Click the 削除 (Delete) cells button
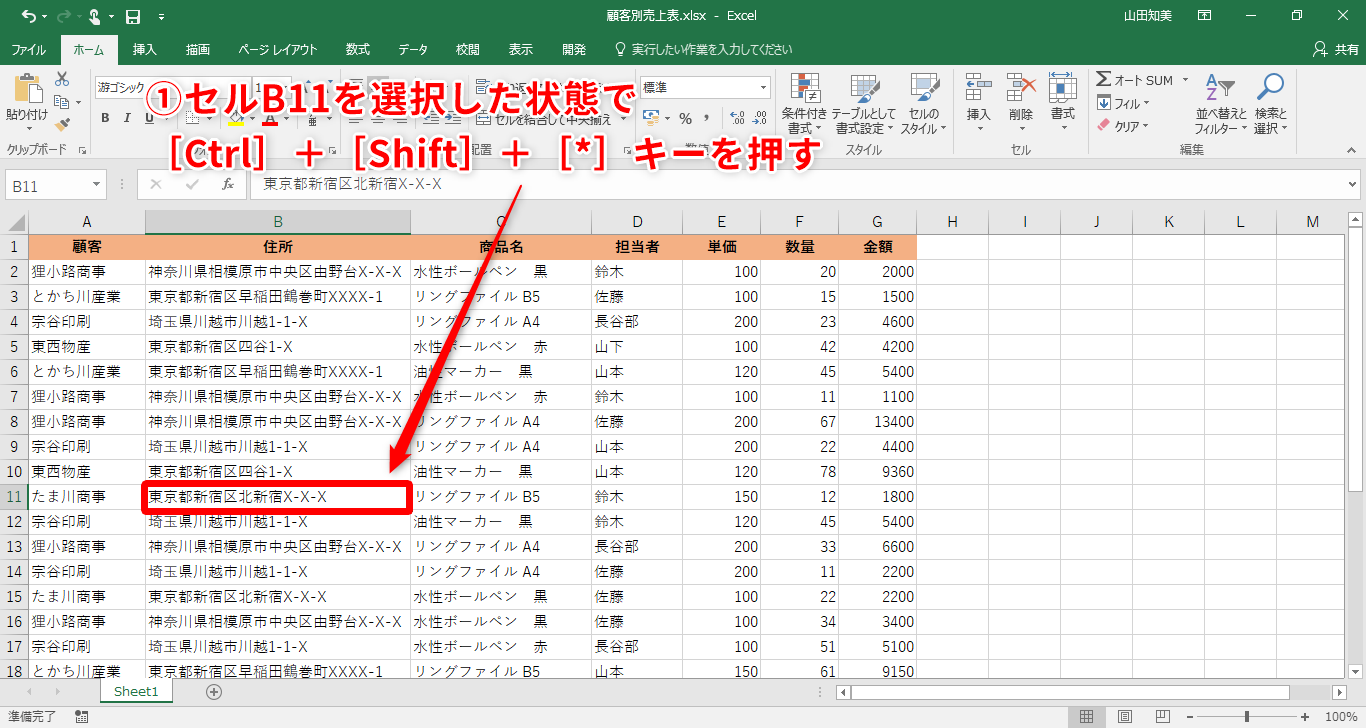This screenshot has width=1366, height=728. pyautogui.click(x=1021, y=104)
